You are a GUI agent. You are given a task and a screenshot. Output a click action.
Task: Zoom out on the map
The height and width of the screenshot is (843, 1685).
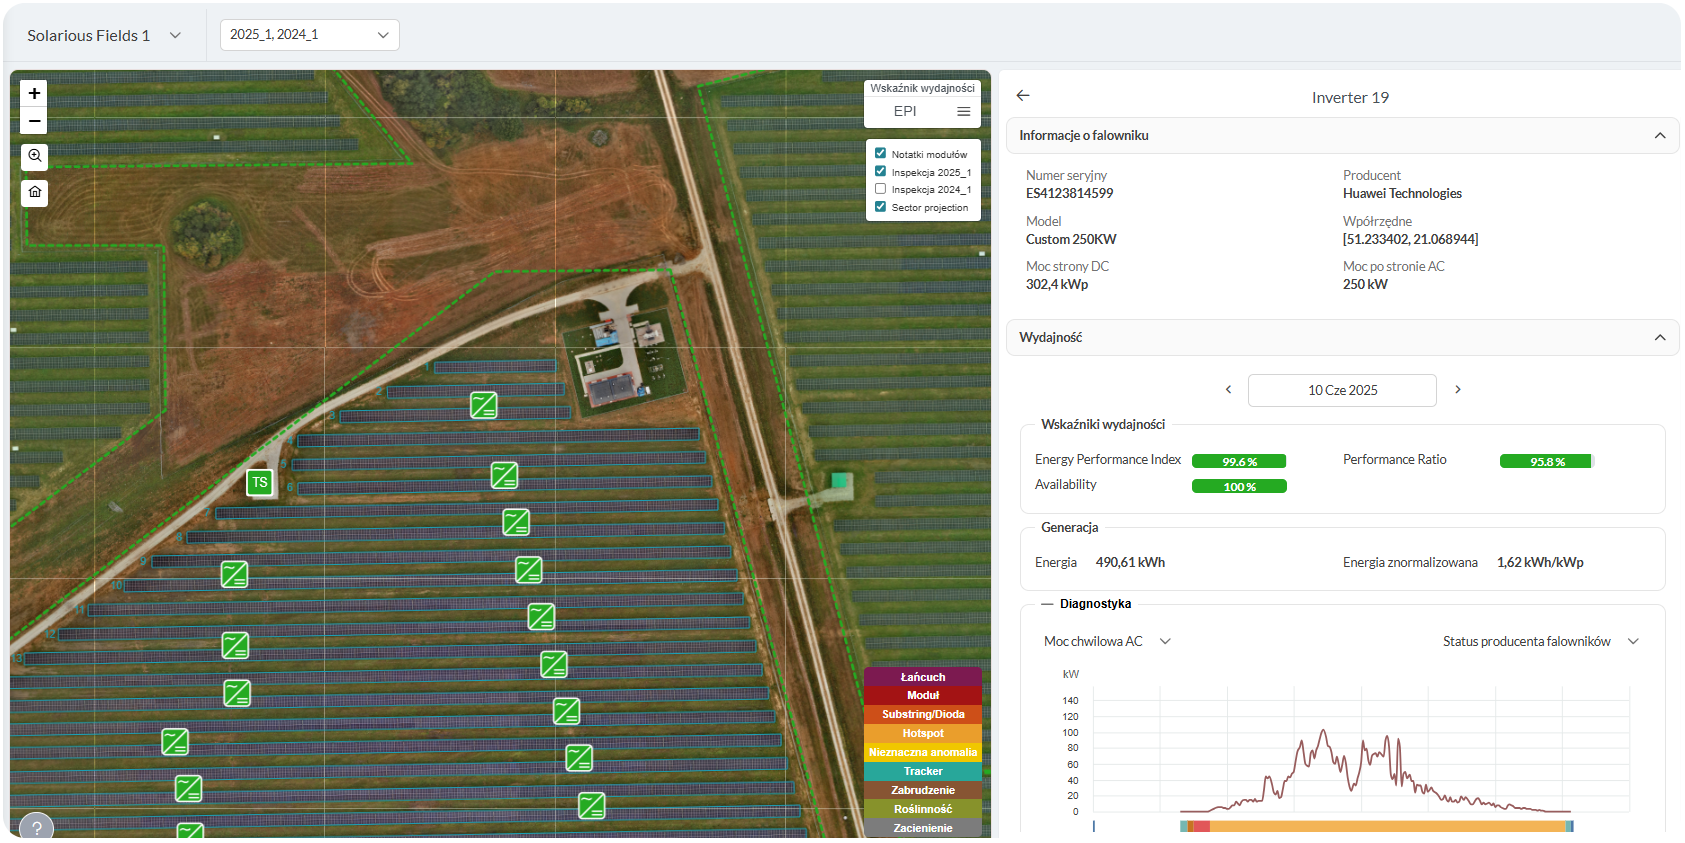pyautogui.click(x=34, y=121)
